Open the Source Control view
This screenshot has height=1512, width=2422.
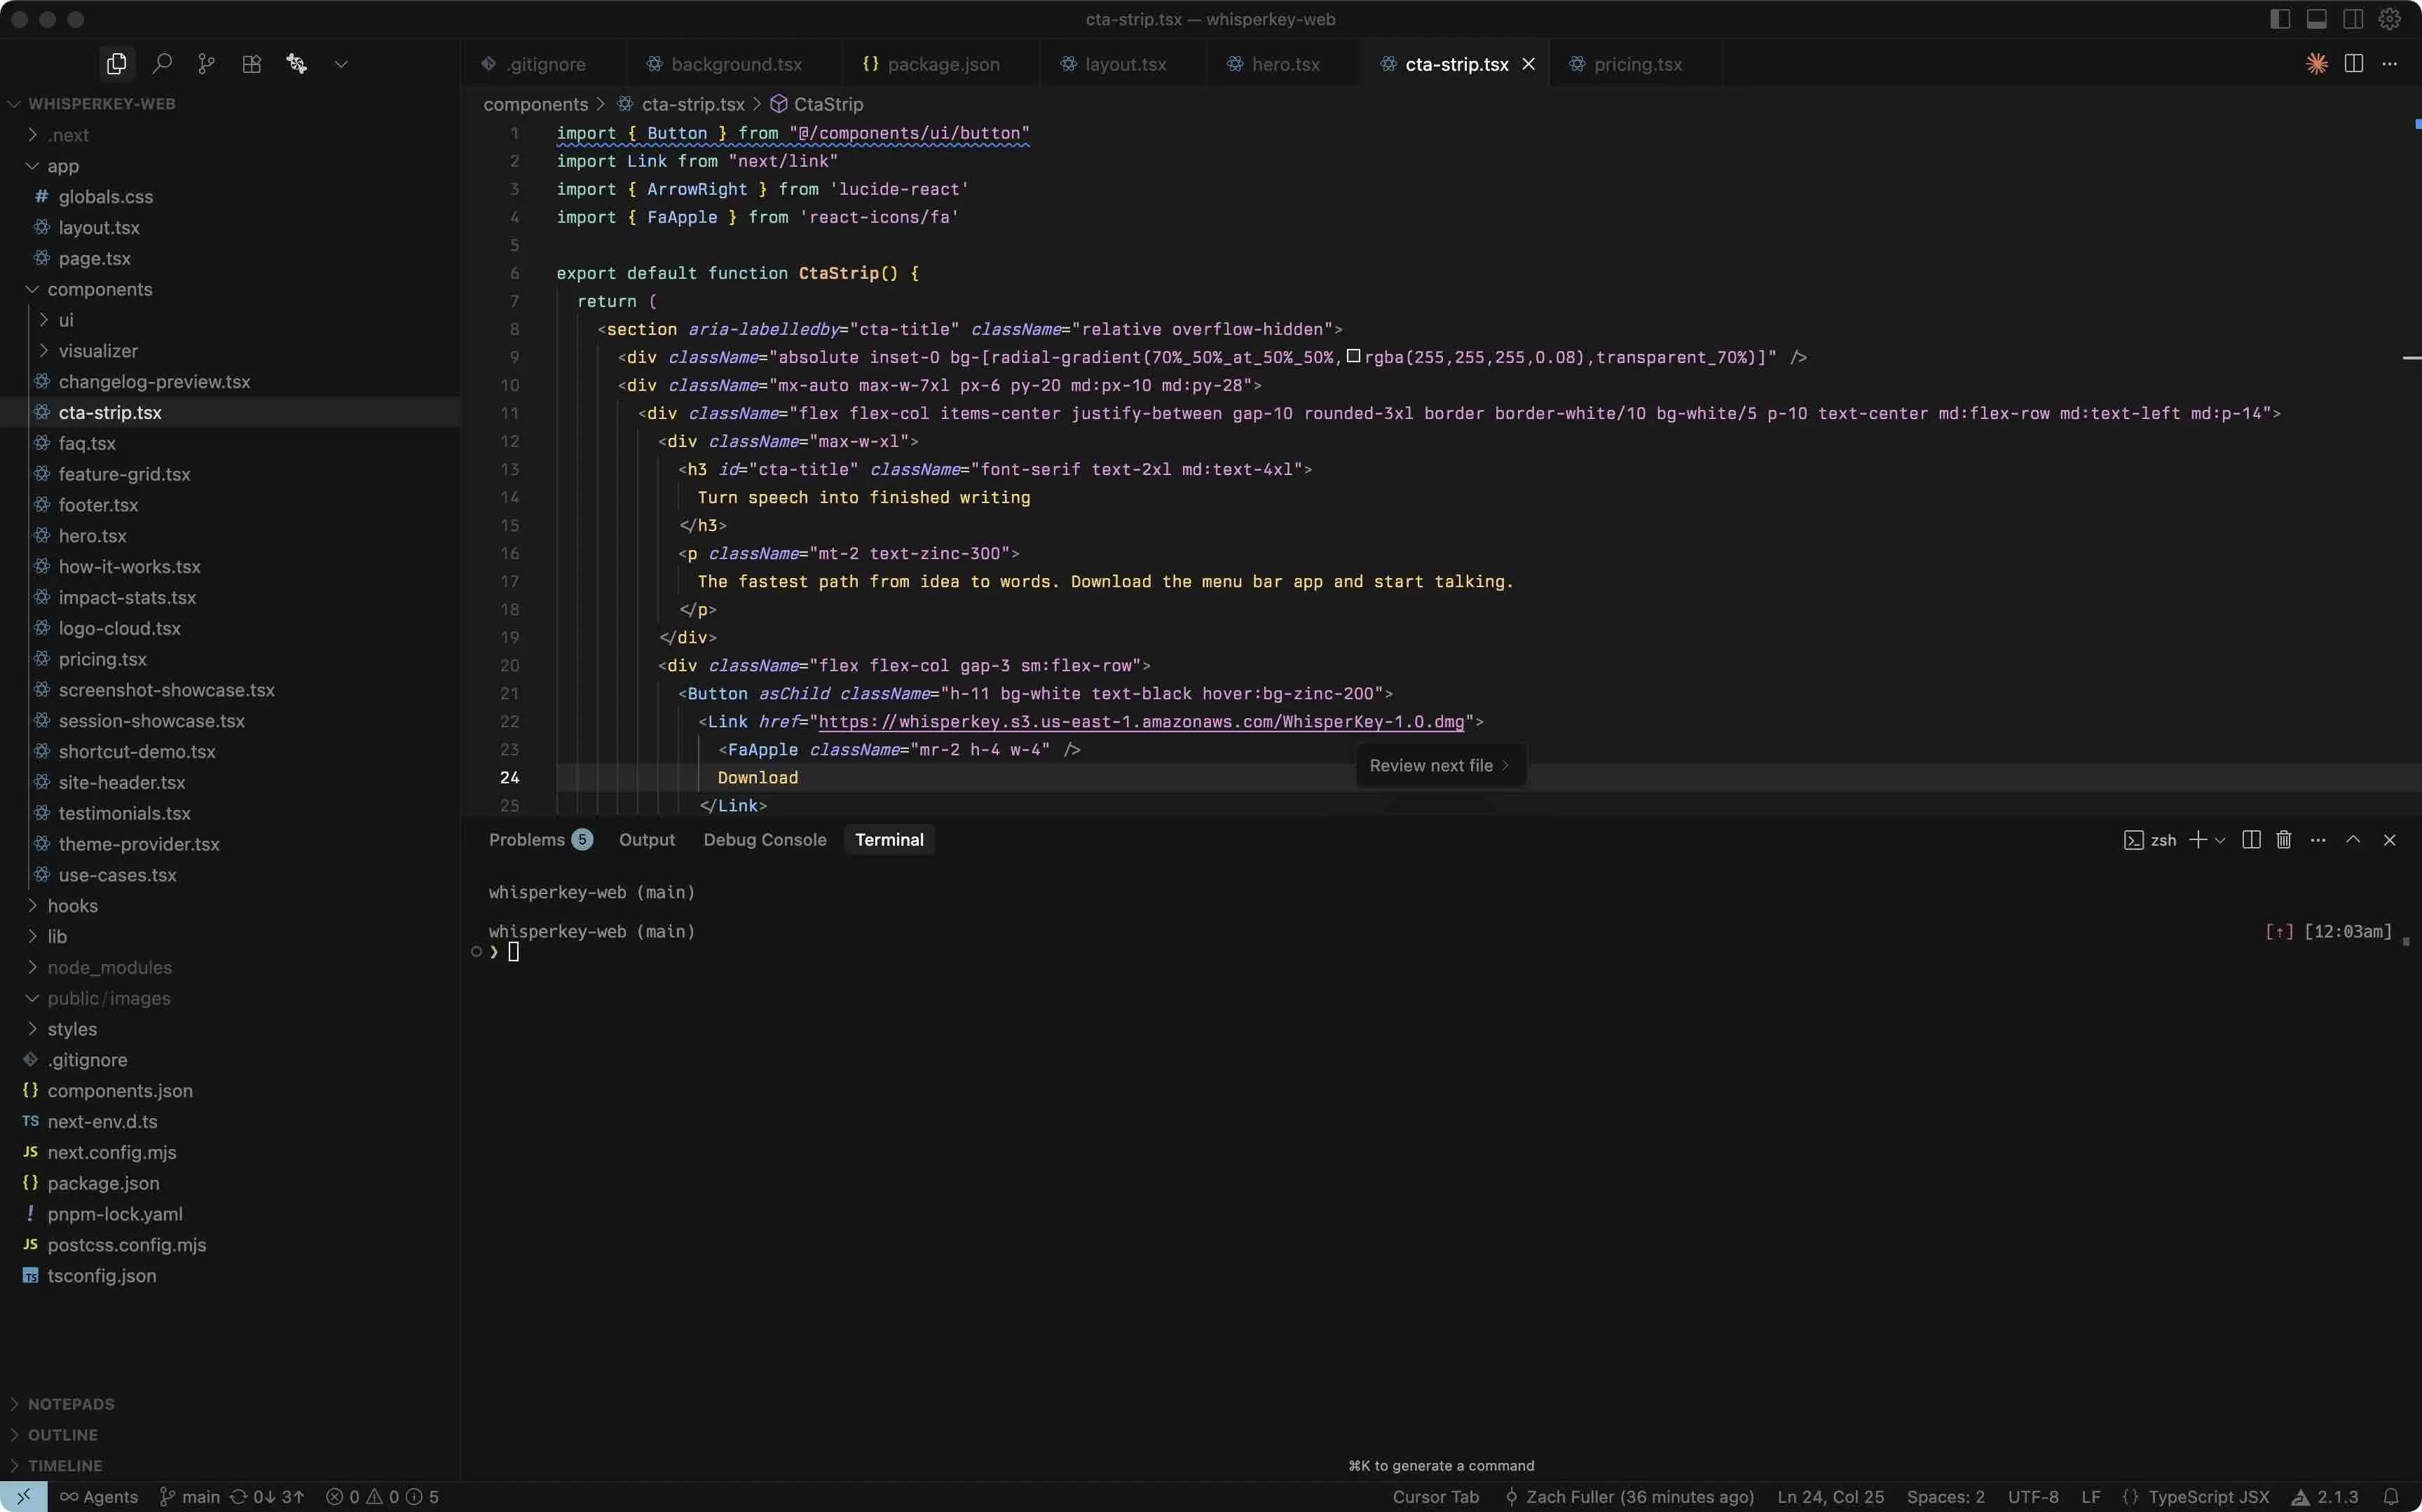206,64
